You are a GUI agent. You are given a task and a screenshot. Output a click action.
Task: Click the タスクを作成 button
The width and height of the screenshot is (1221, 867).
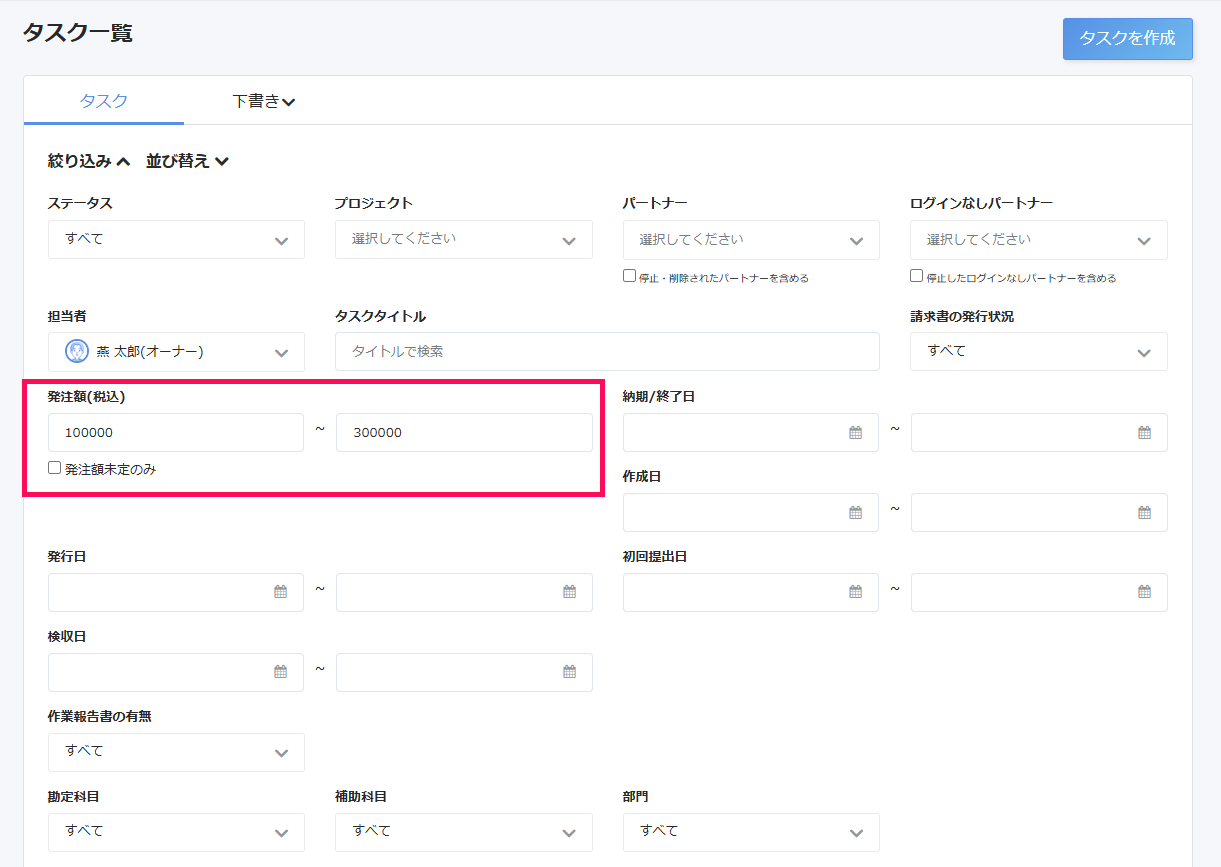(x=1127, y=39)
